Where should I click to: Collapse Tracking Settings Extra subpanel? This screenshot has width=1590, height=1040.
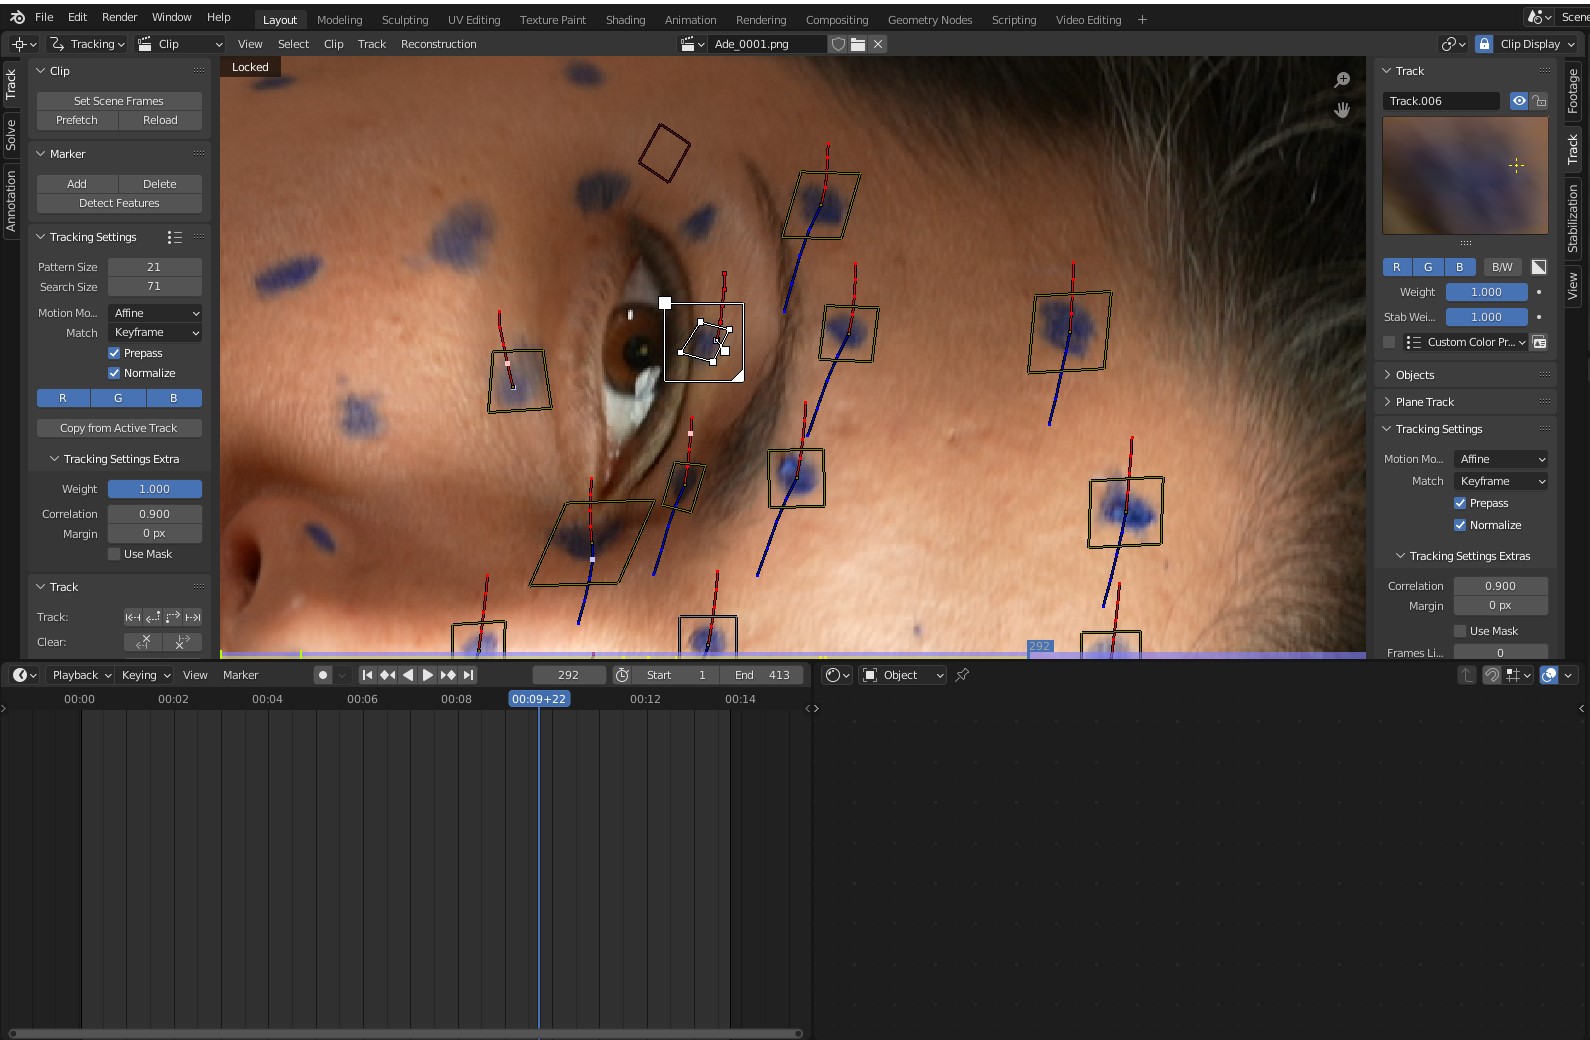tap(119, 459)
